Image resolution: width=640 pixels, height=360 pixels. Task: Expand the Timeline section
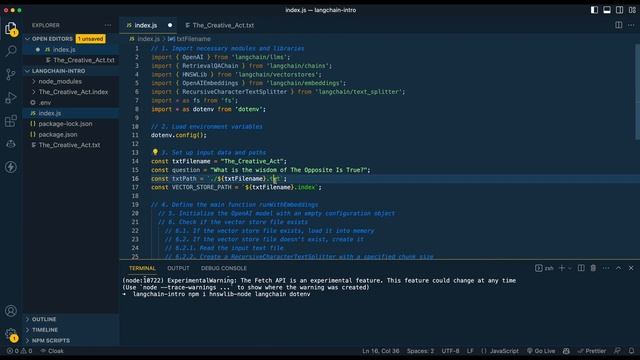click(x=44, y=330)
